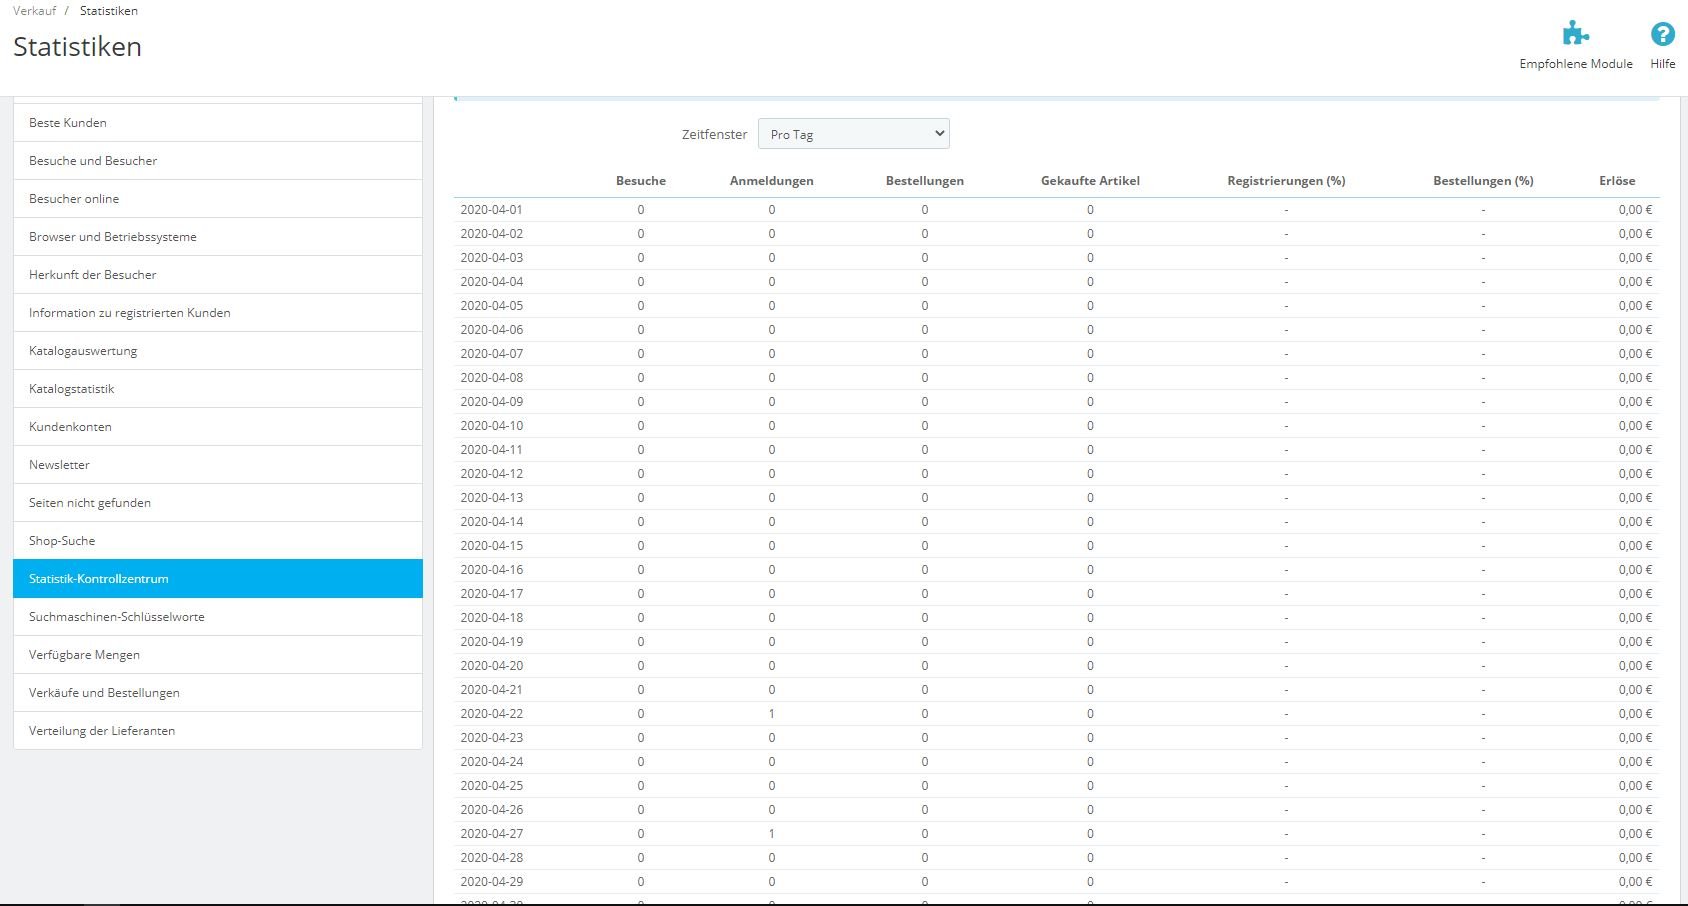Click the date 2020-04-21
Screen dimensions: 1688x906
[x=491, y=690]
